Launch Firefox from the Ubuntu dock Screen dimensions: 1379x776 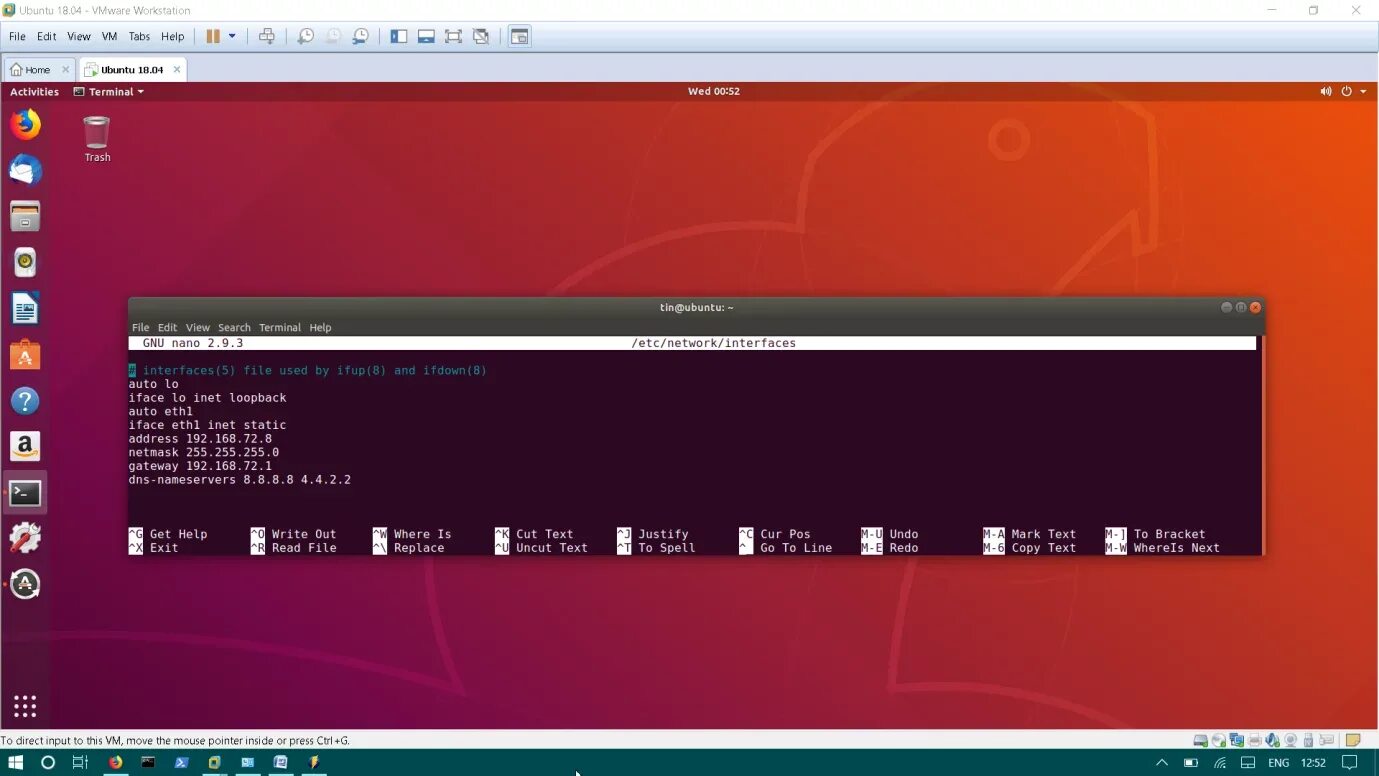point(25,124)
